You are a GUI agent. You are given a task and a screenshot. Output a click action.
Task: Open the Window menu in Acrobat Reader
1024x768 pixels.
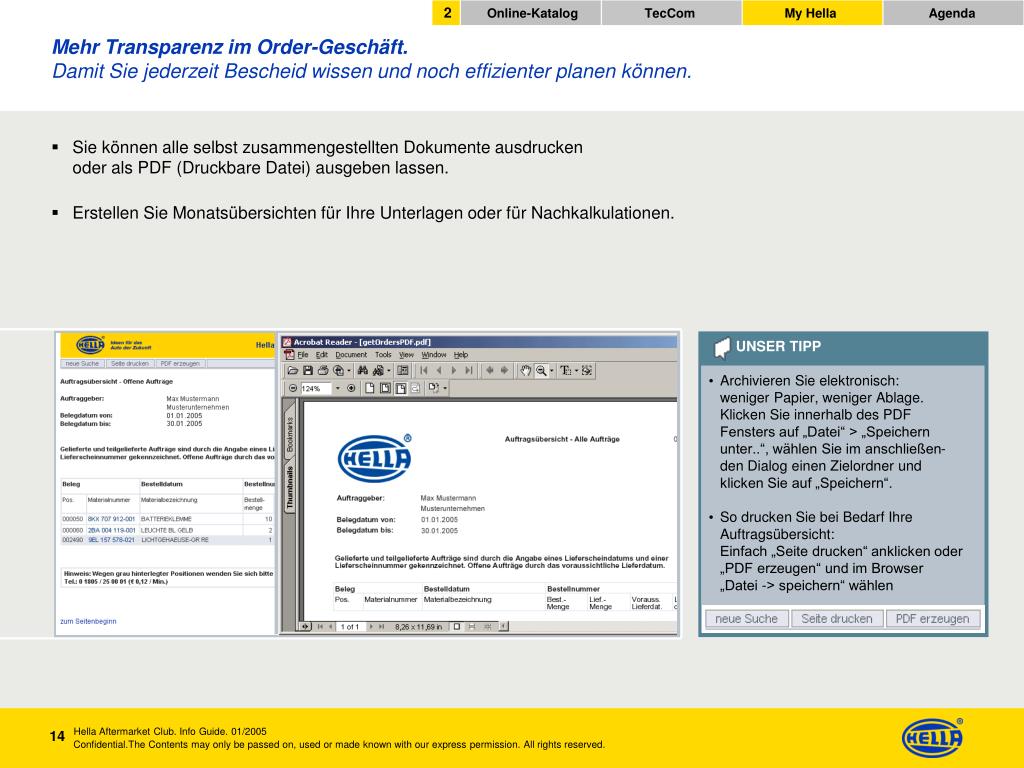tap(434, 355)
